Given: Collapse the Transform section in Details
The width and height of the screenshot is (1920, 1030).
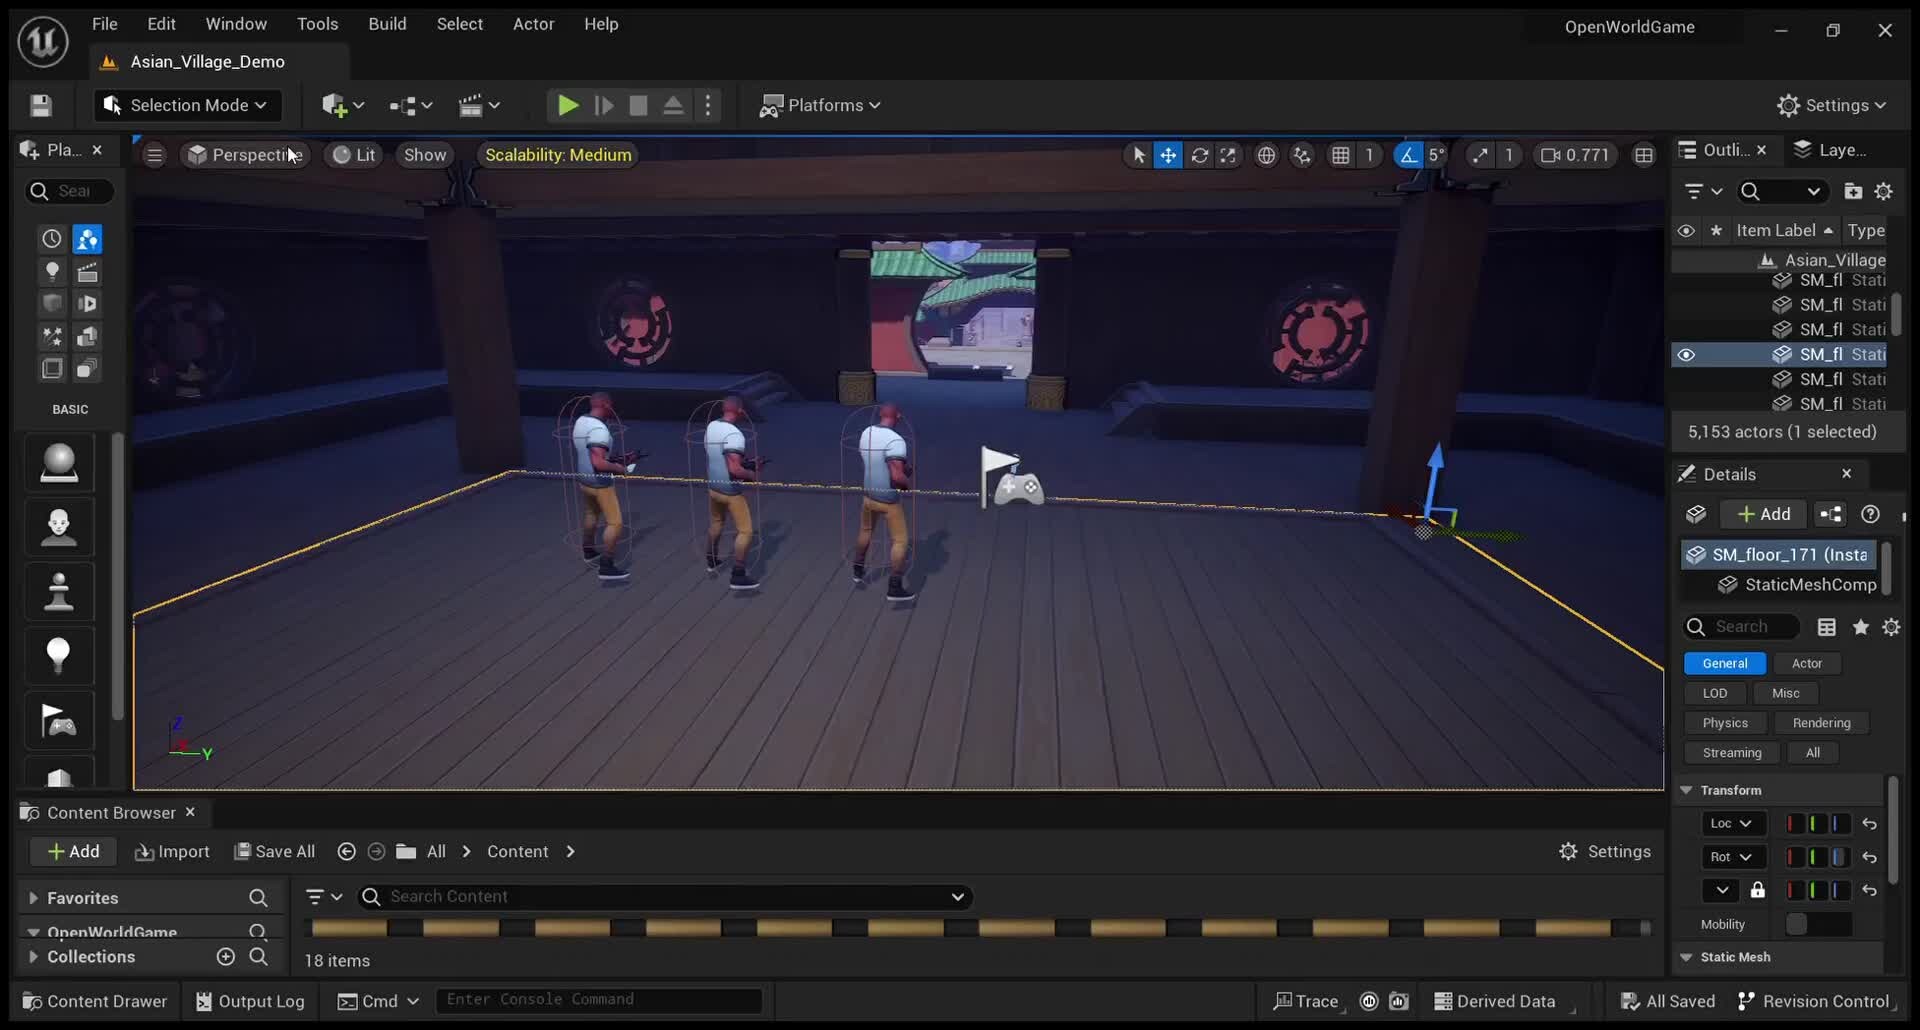Looking at the screenshot, I should (x=1687, y=790).
